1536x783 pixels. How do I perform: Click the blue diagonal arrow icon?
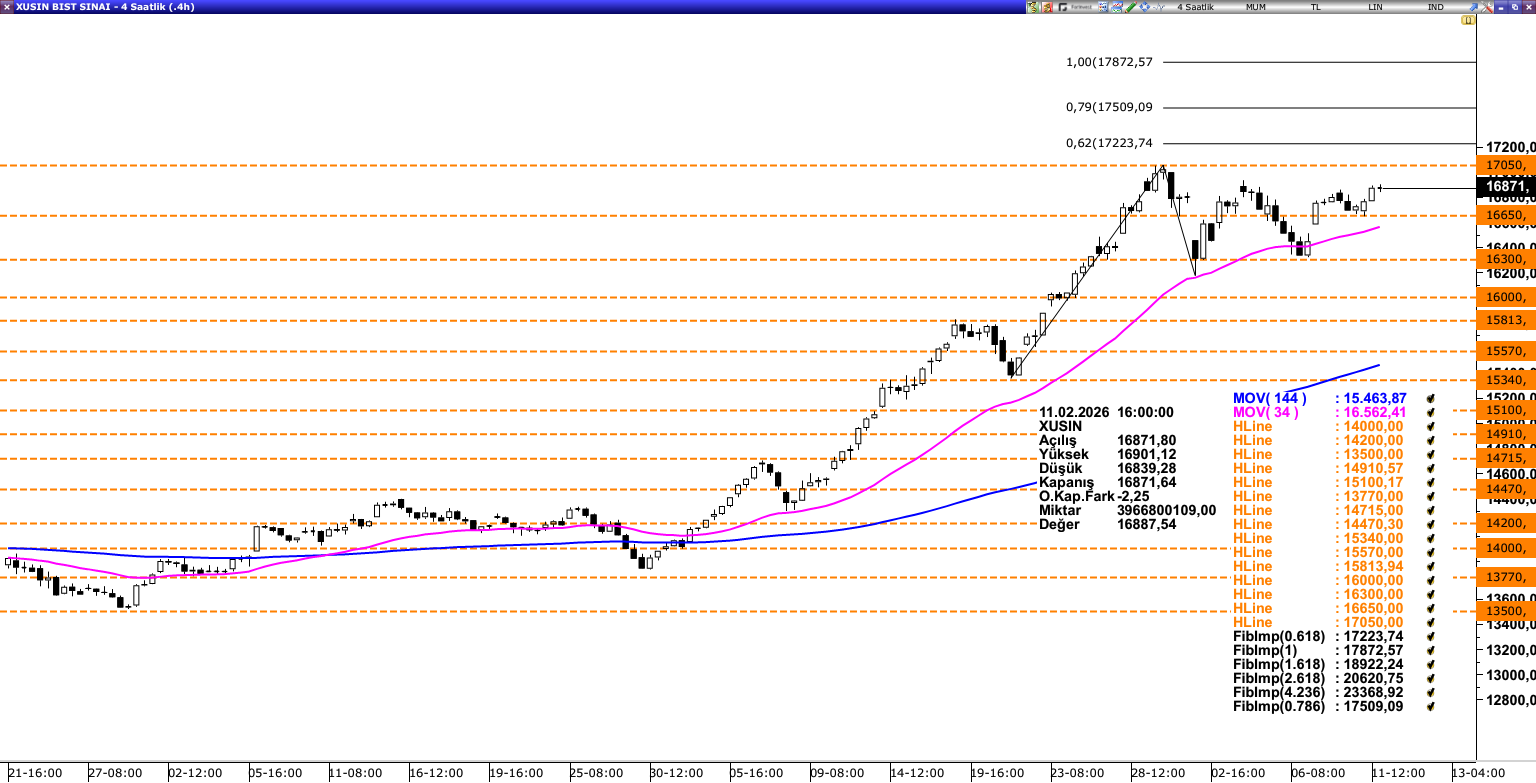pyautogui.click(x=1472, y=7)
